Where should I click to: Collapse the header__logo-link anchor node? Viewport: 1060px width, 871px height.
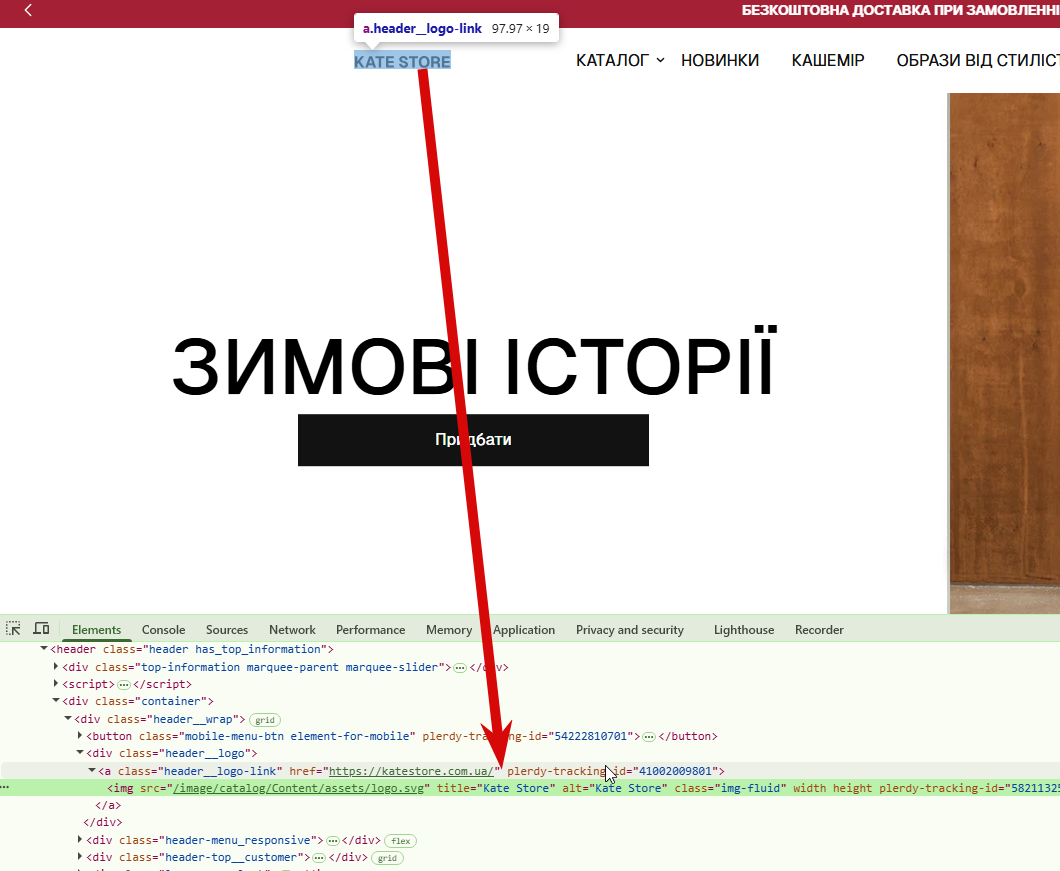pyautogui.click(x=92, y=770)
